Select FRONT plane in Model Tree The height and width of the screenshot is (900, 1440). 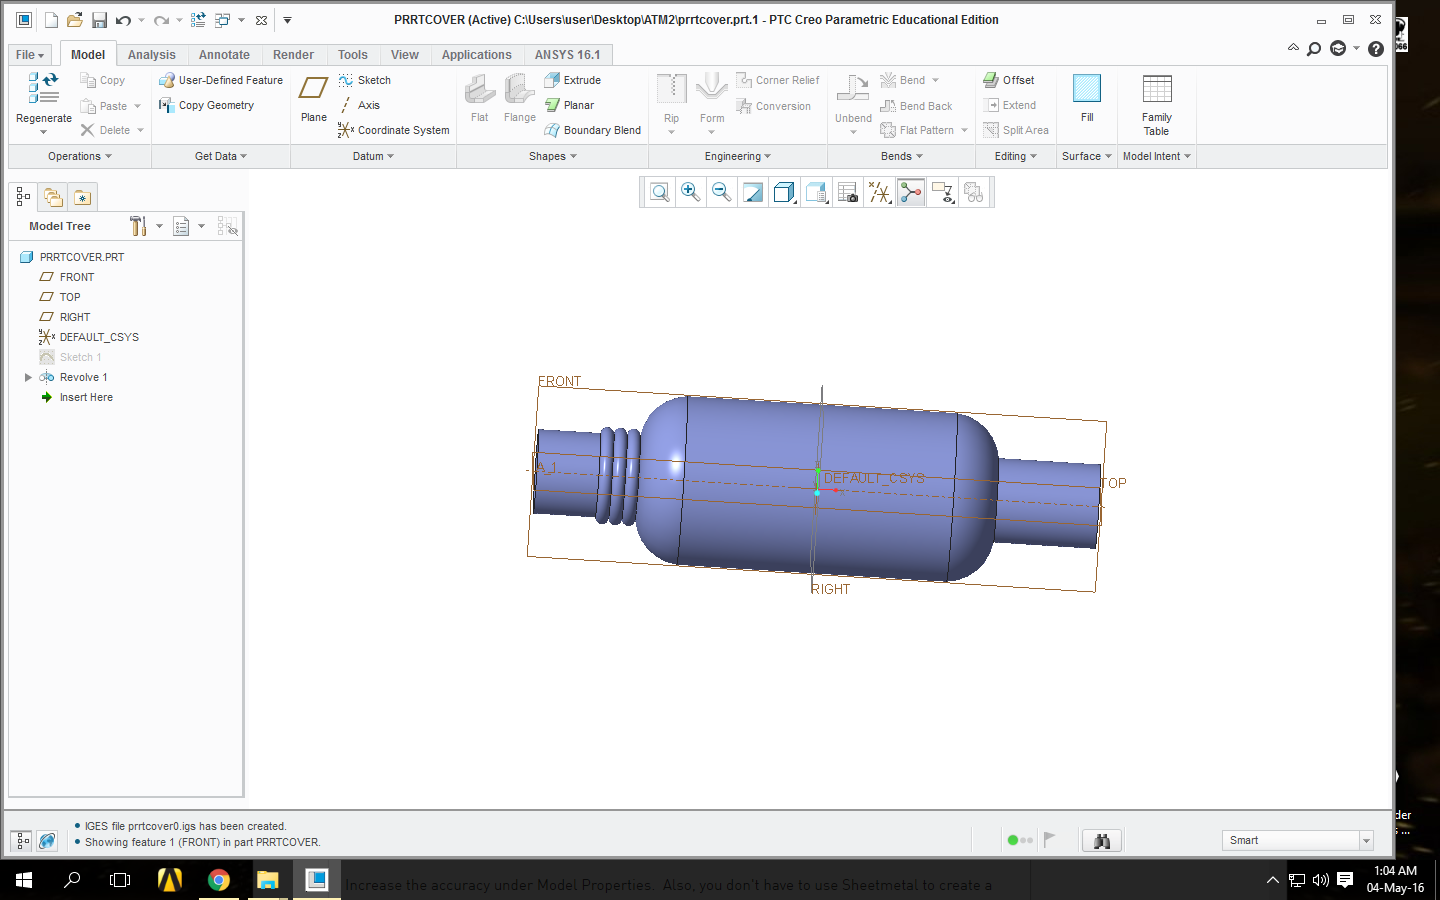point(67,277)
